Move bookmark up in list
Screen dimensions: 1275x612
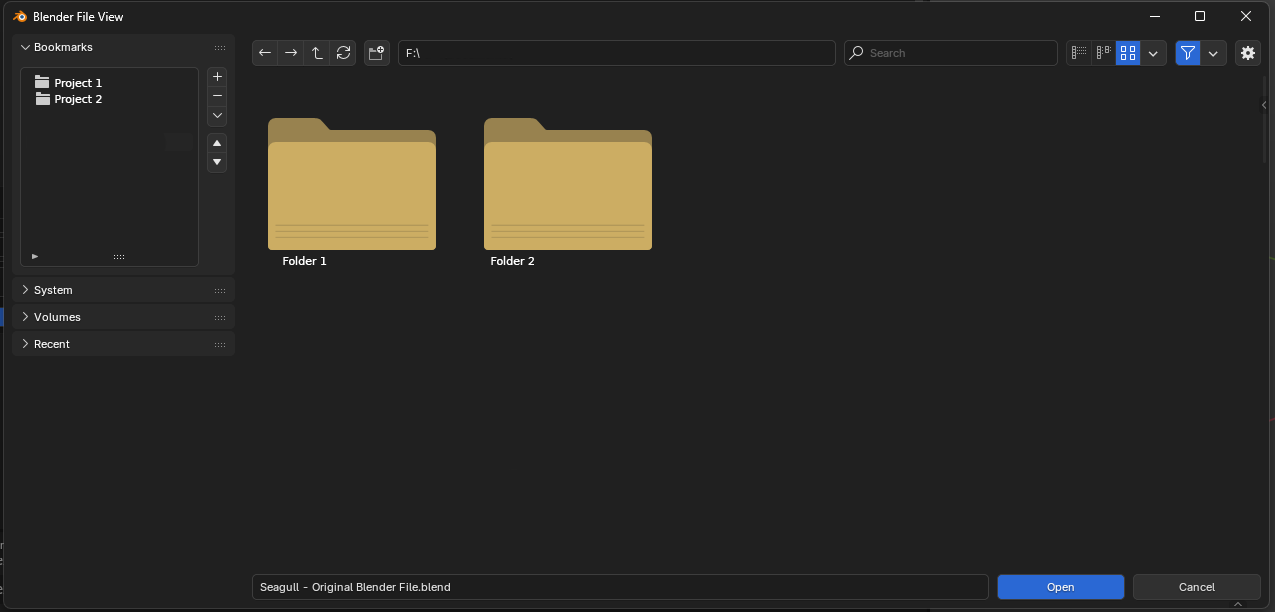pyautogui.click(x=217, y=143)
